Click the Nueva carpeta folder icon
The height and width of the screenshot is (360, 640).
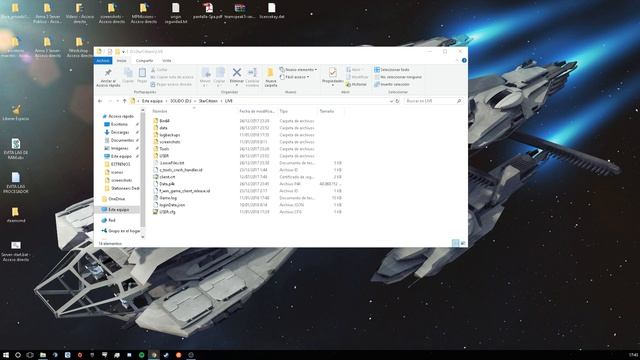pos(270,72)
